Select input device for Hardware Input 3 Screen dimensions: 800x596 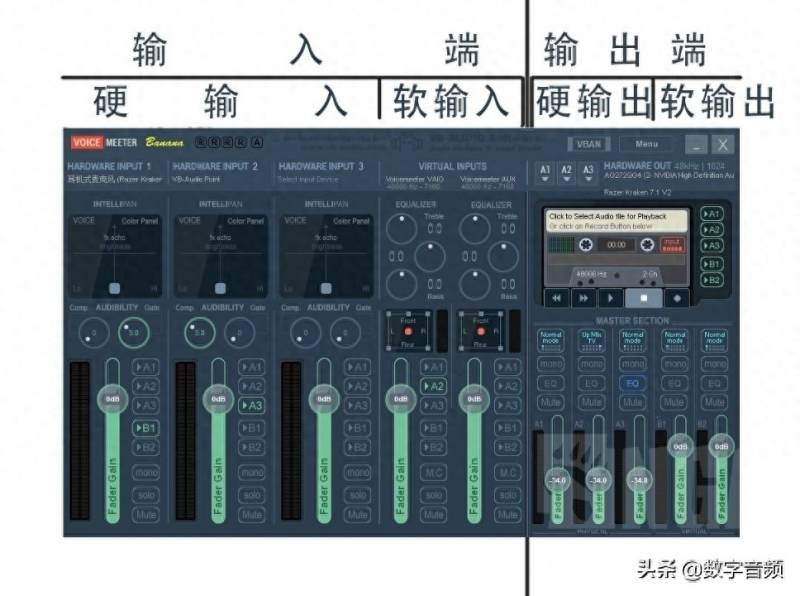[308, 179]
